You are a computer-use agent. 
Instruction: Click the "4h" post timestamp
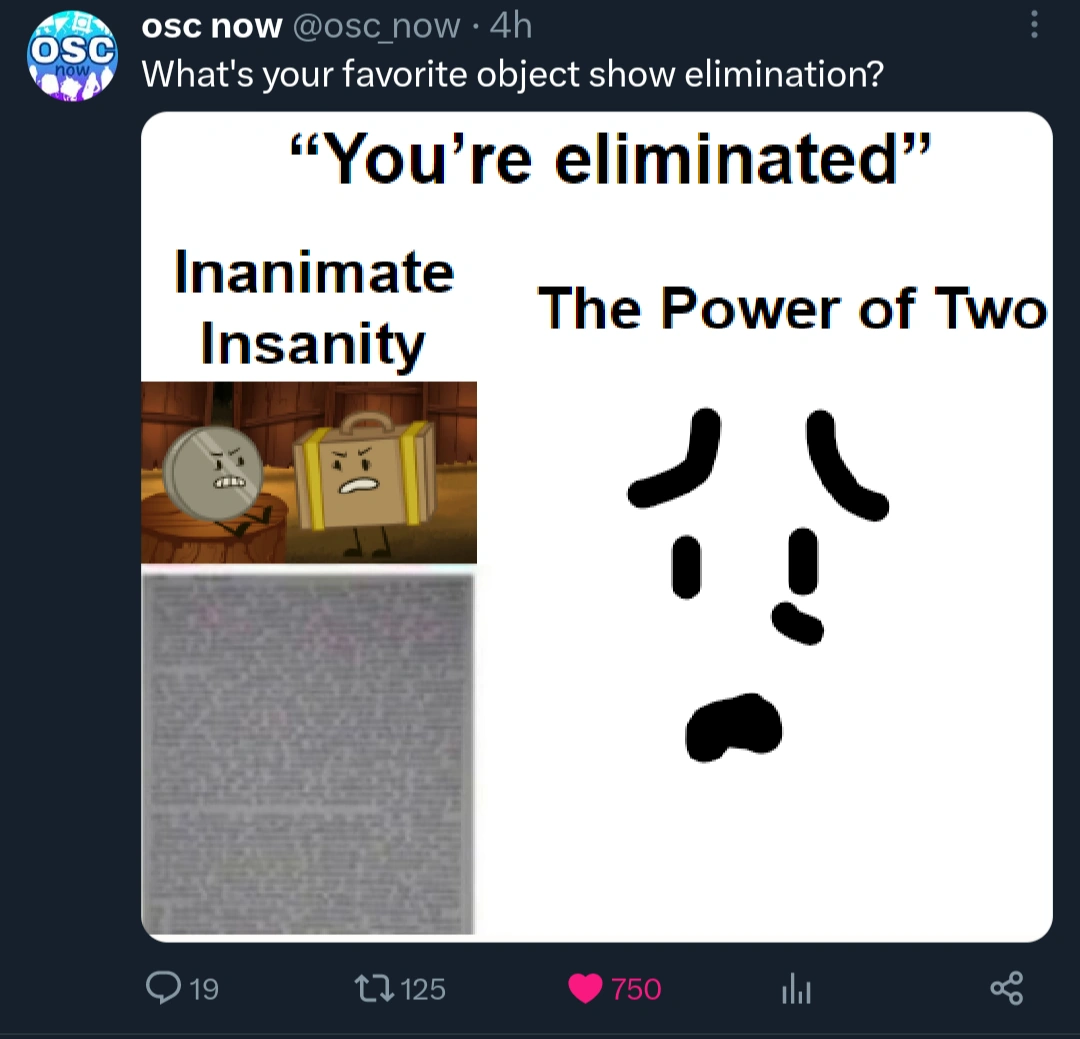coord(510,26)
